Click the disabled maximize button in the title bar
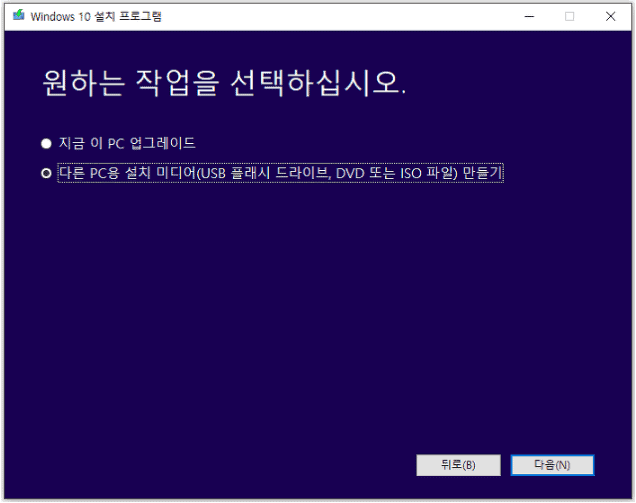636x503 pixels. click(569, 17)
